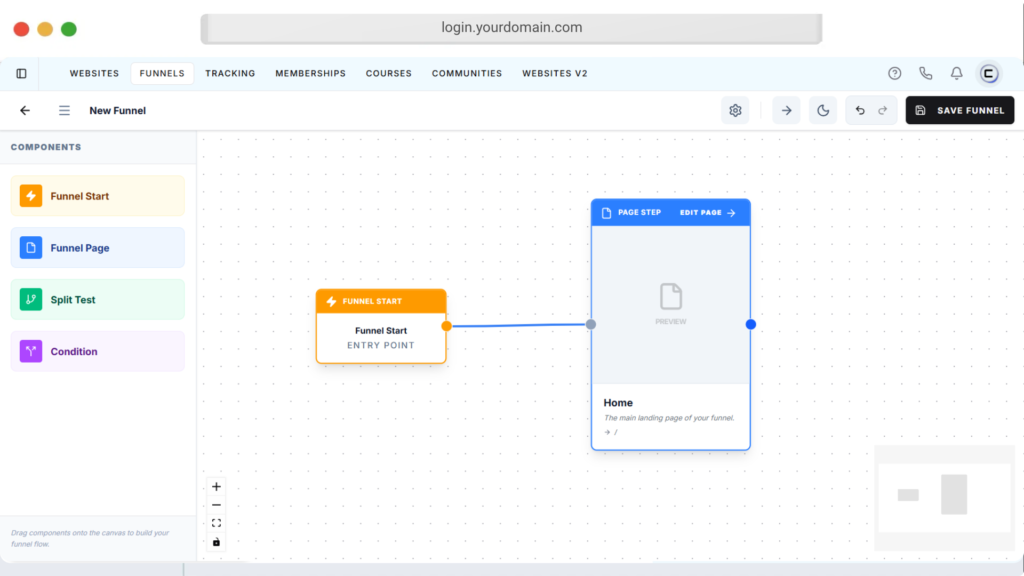Click the phone dialer icon
The image size is (1024, 576).
click(x=925, y=73)
